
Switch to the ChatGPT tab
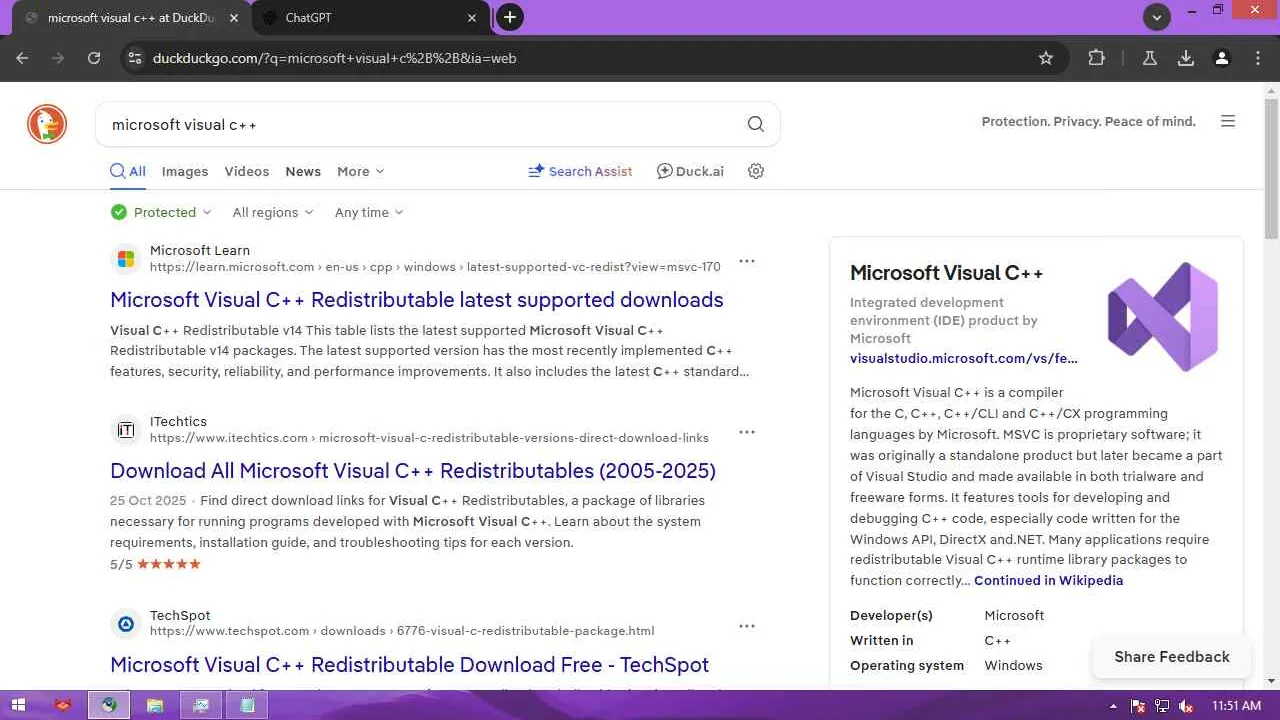(370, 18)
